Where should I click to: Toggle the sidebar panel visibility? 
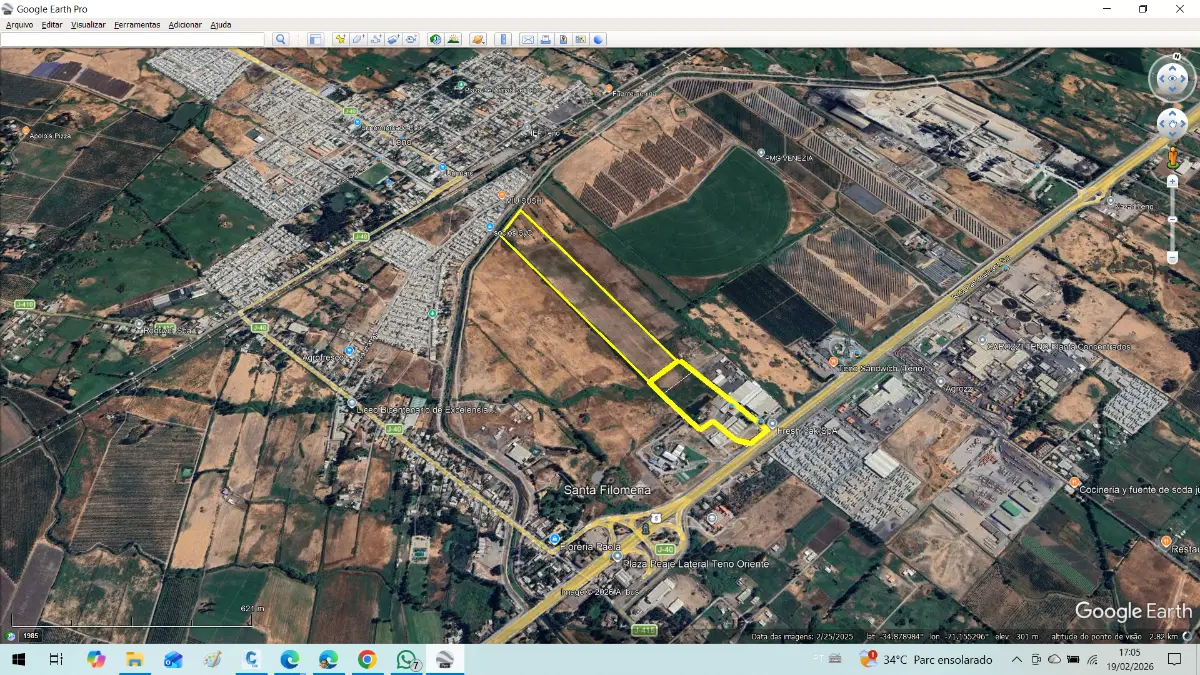tap(315, 39)
